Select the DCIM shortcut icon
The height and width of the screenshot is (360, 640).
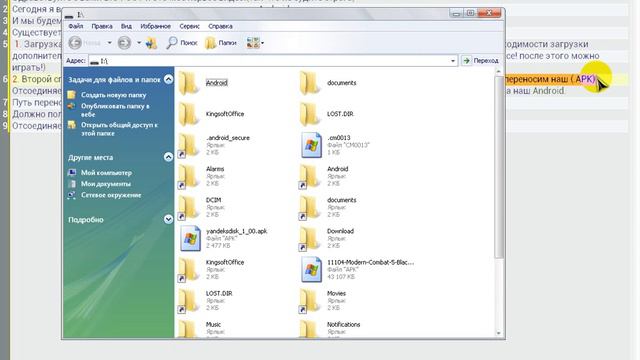189,207
